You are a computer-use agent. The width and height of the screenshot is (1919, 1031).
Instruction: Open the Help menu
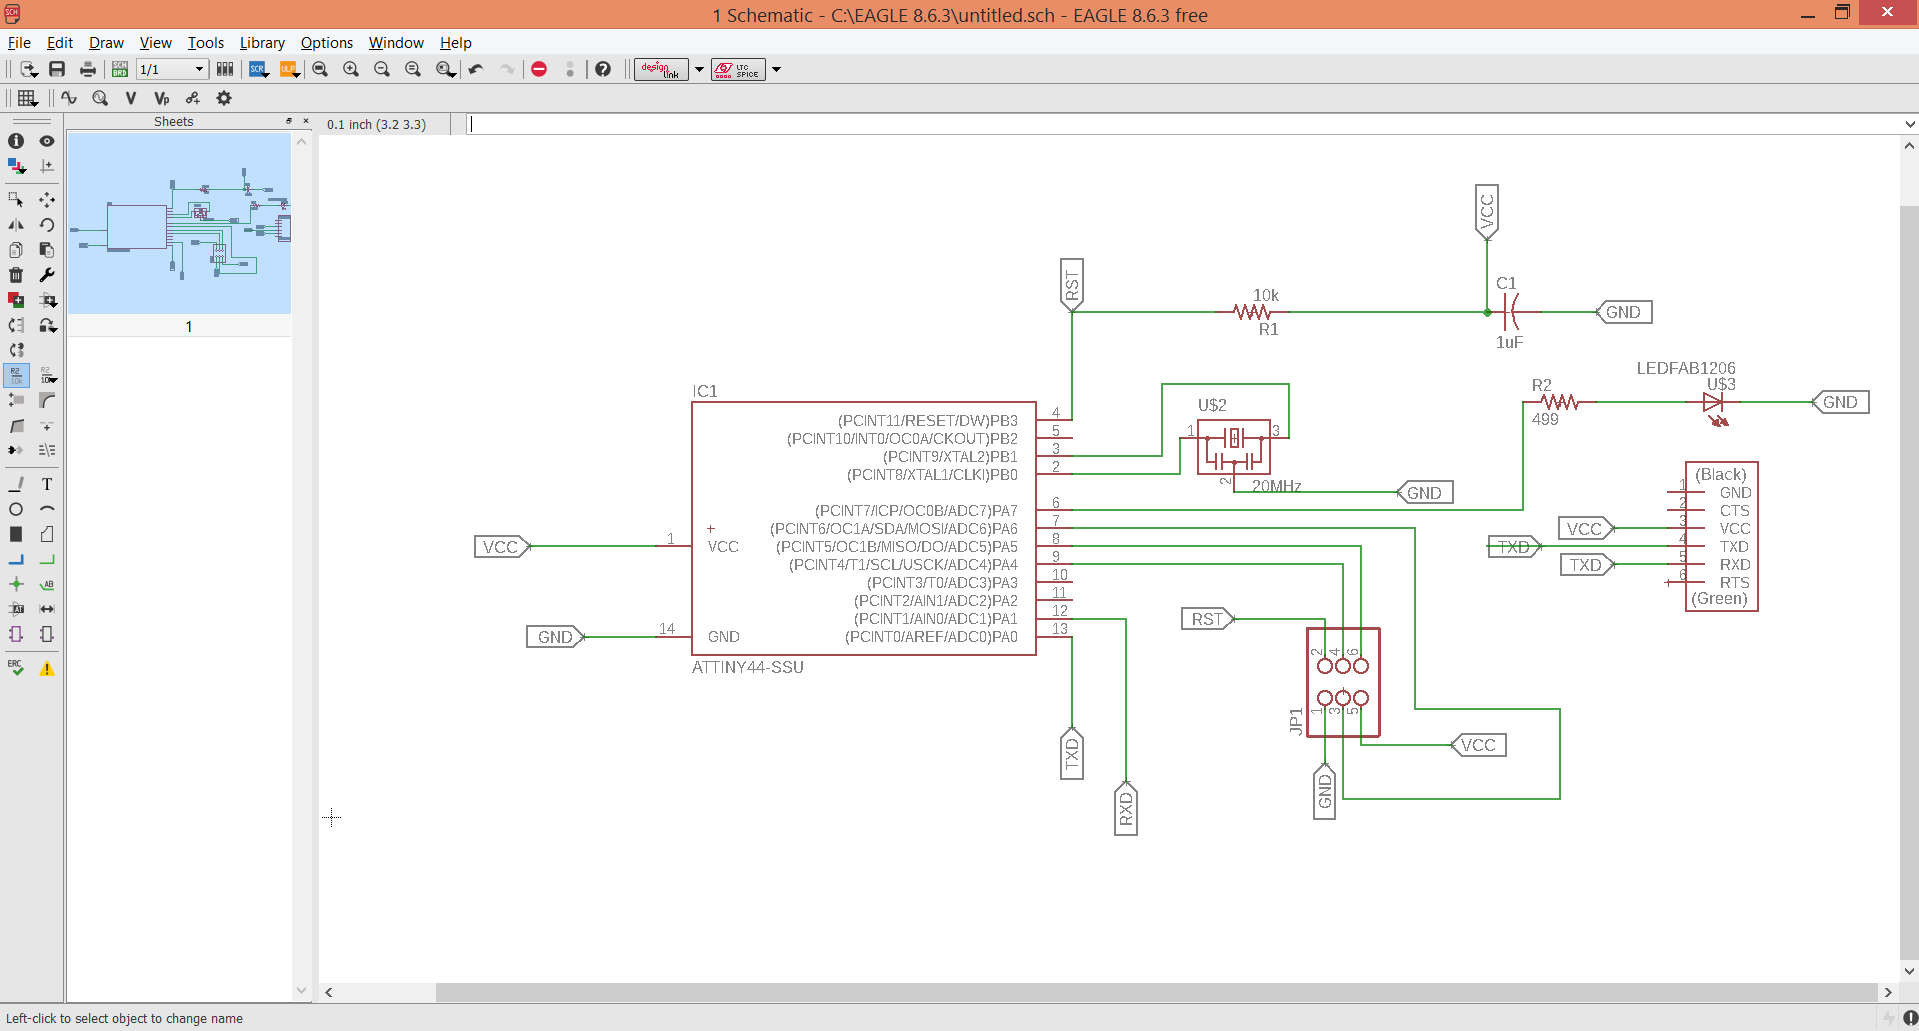click(455, 43)
